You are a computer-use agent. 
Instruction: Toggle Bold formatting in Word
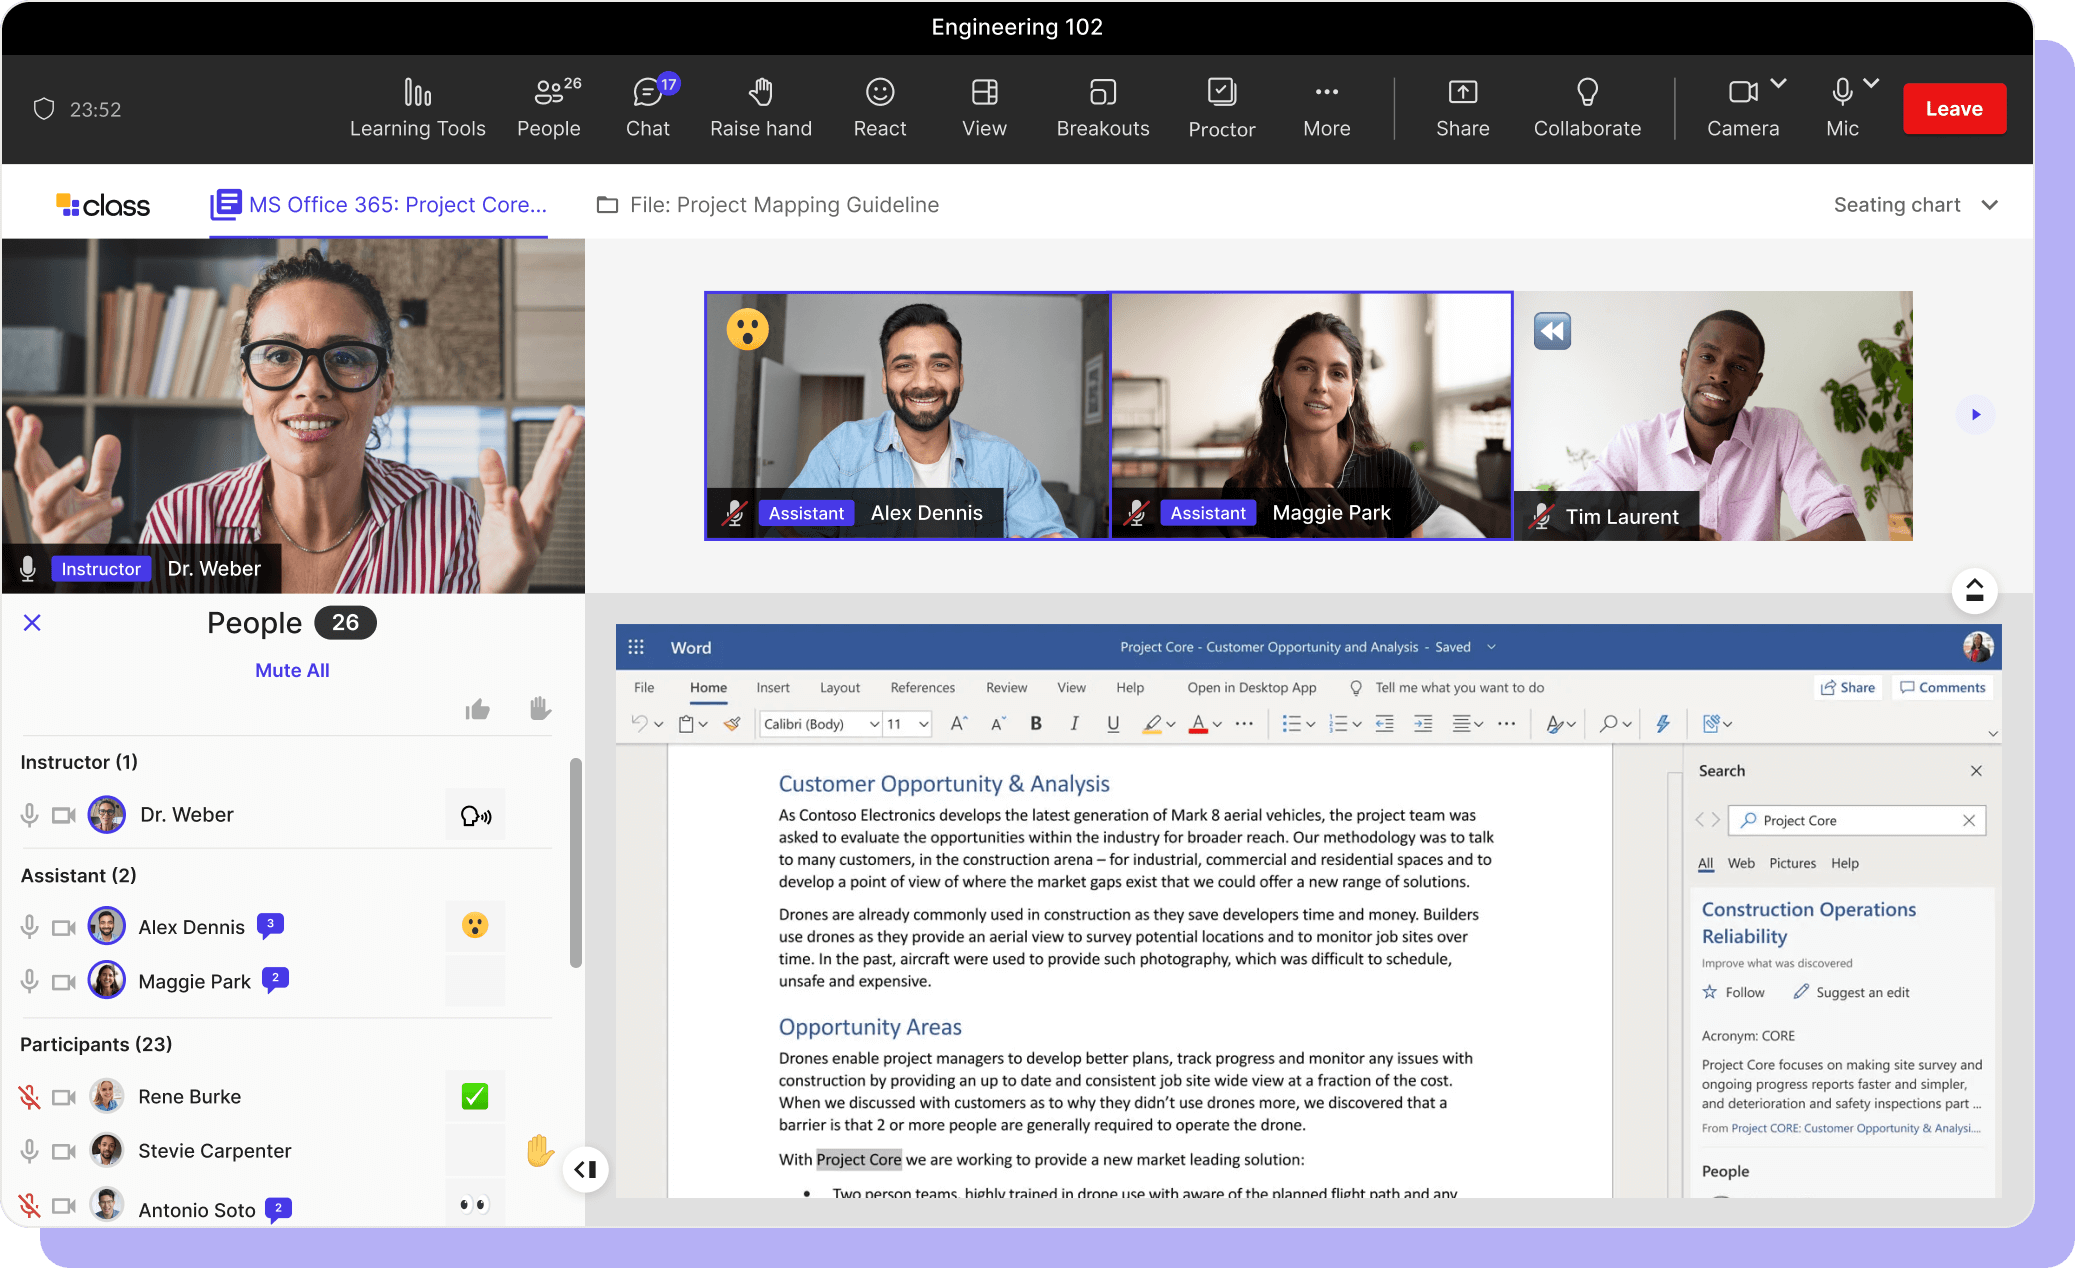pyautogui.click(x=1036, y=723)
